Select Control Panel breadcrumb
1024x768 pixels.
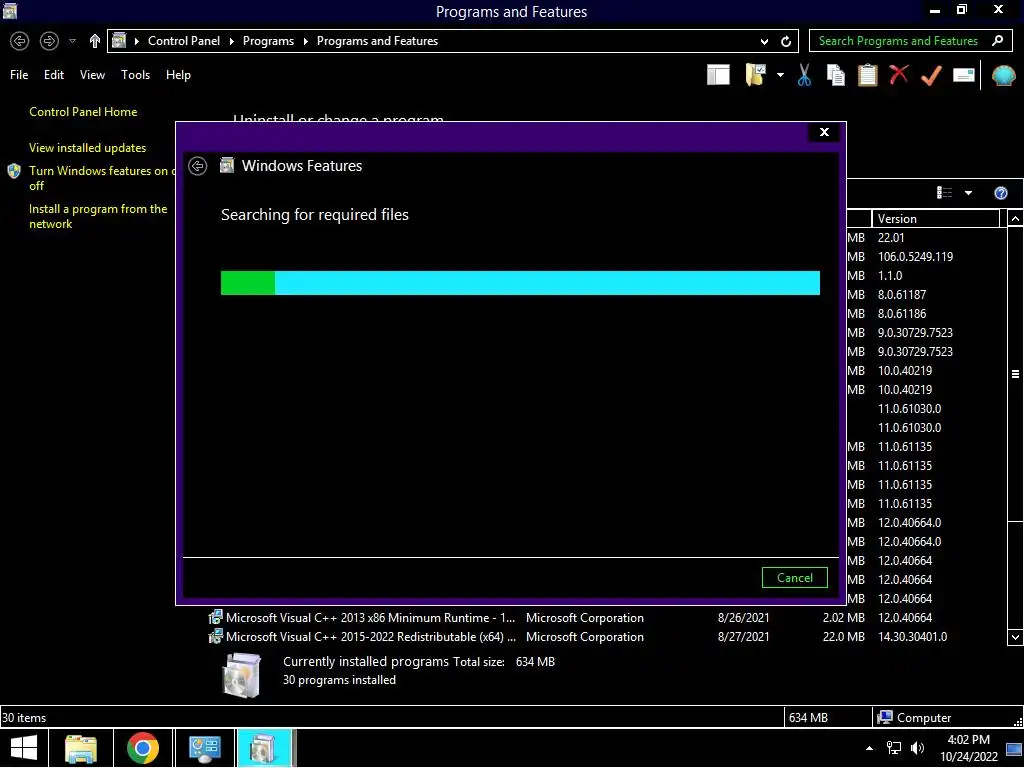coord(184,41)
